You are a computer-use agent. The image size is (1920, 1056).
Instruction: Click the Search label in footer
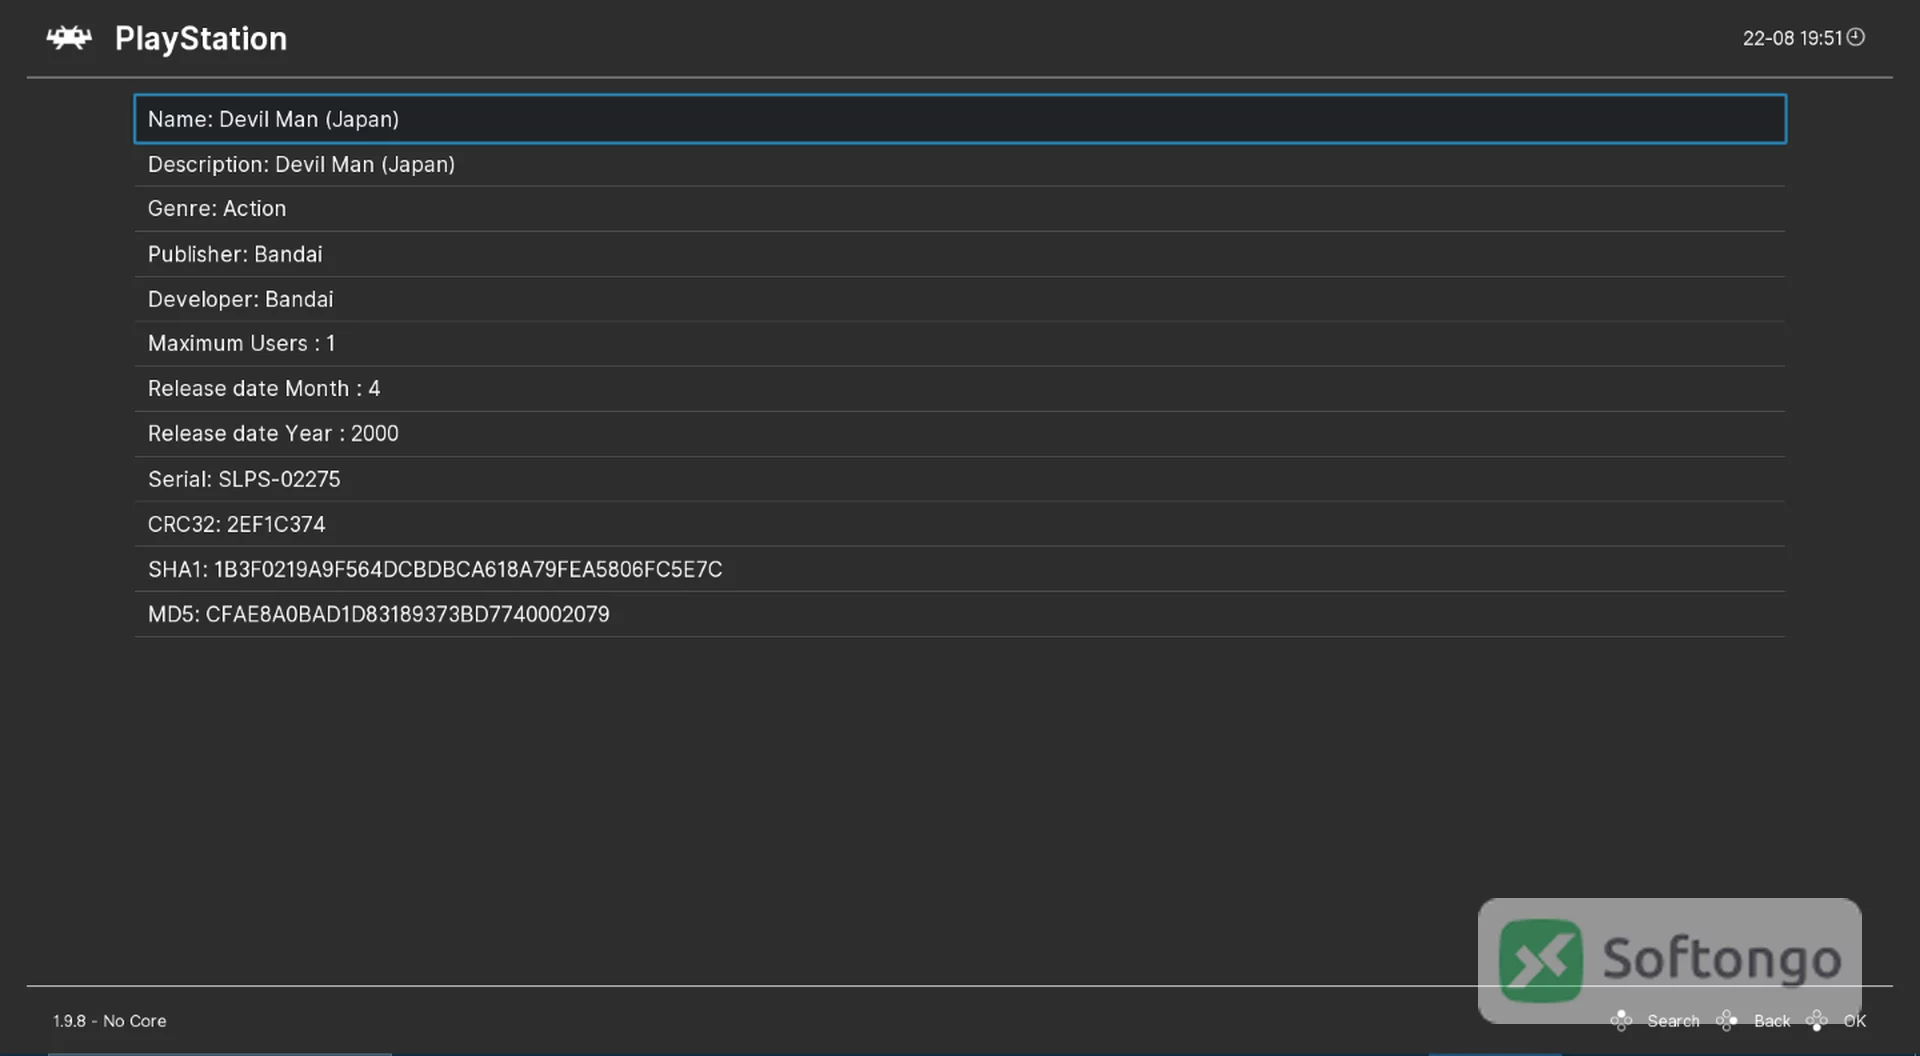[1673, 1021]
